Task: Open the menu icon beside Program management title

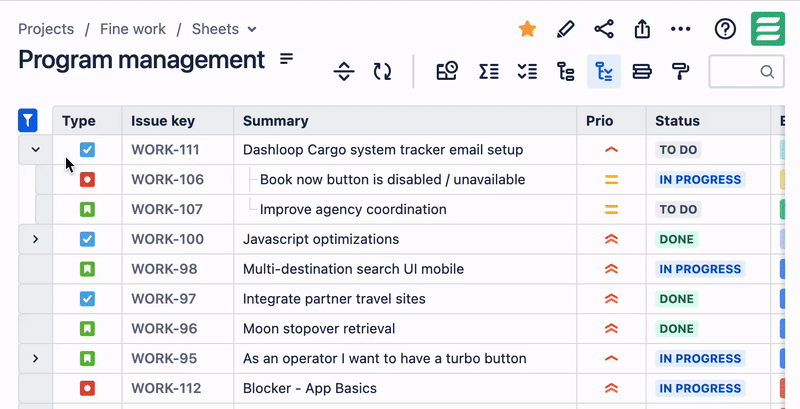Action: (x=287, y=59)
